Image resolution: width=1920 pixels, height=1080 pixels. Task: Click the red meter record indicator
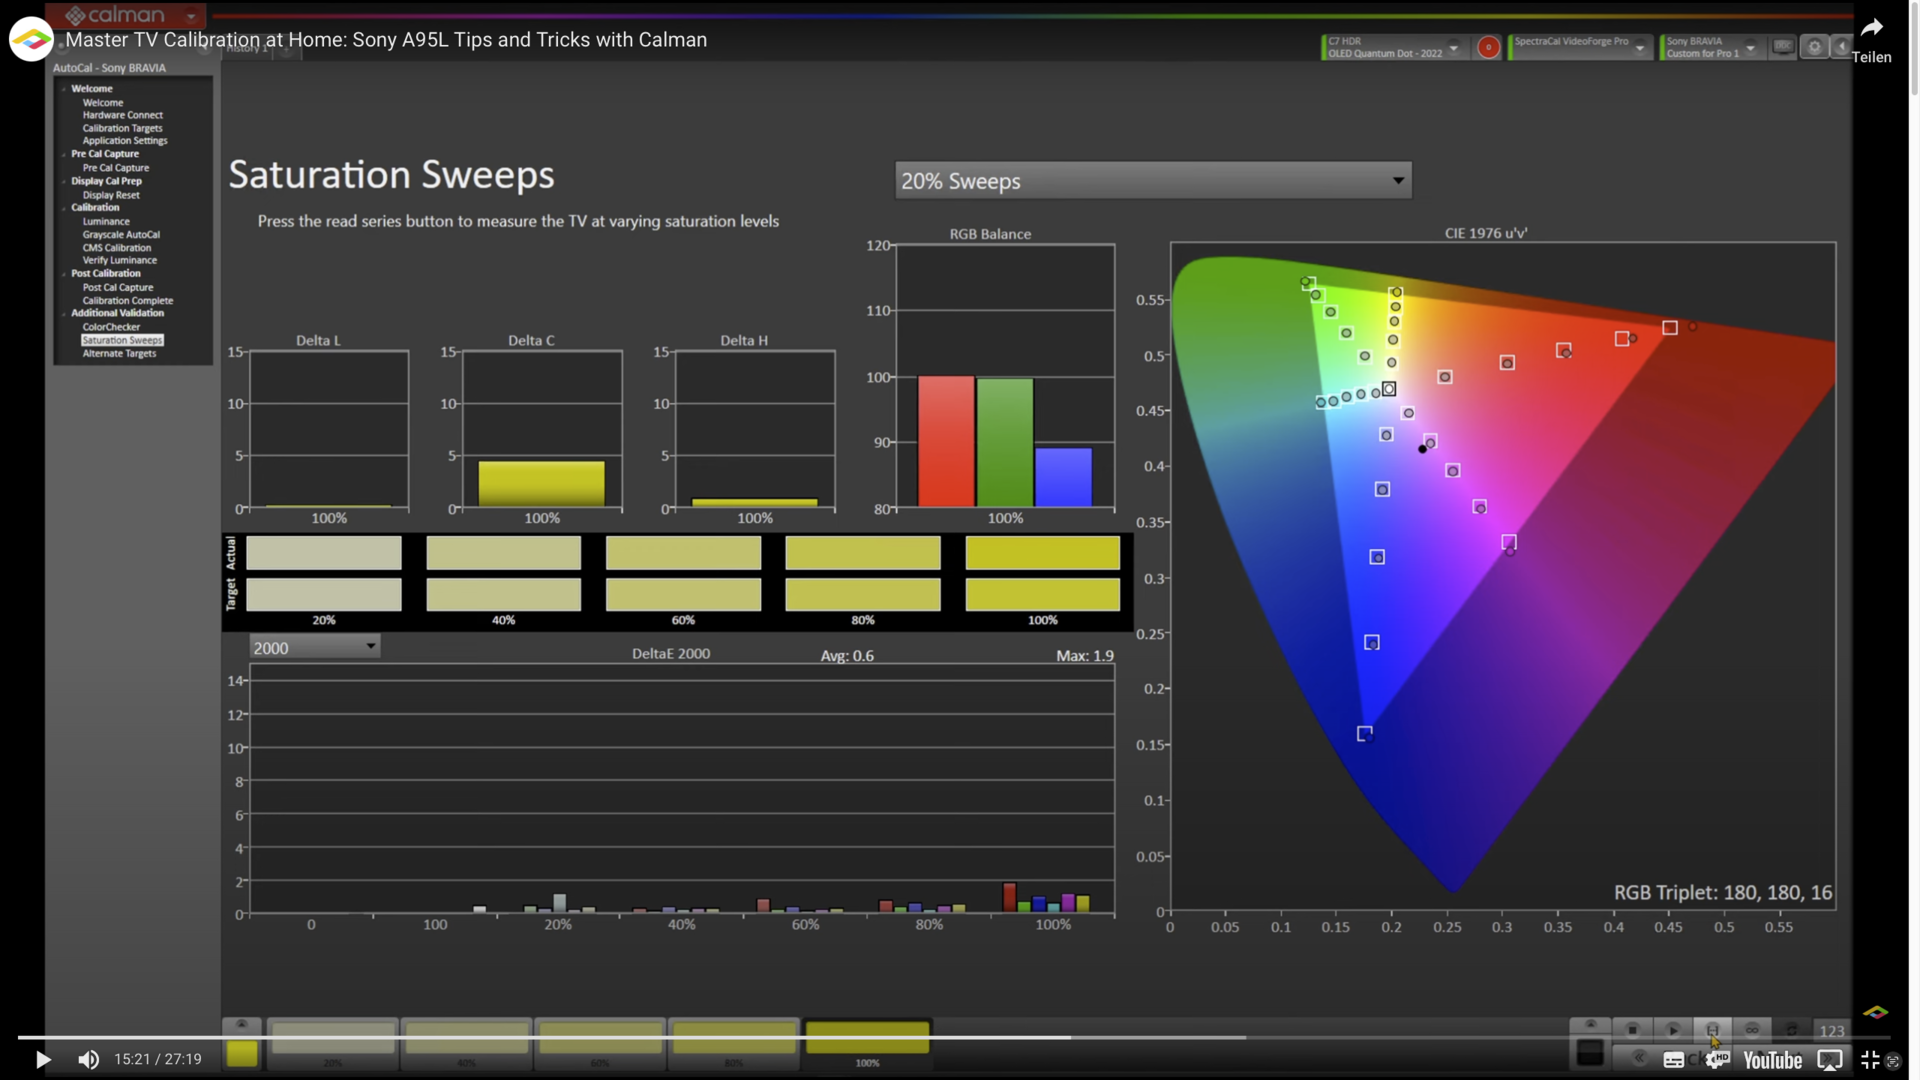(1488, 47)
